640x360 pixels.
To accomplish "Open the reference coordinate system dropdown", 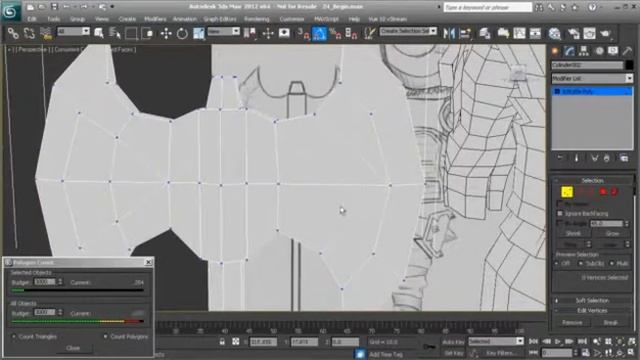I will [223, 31].
